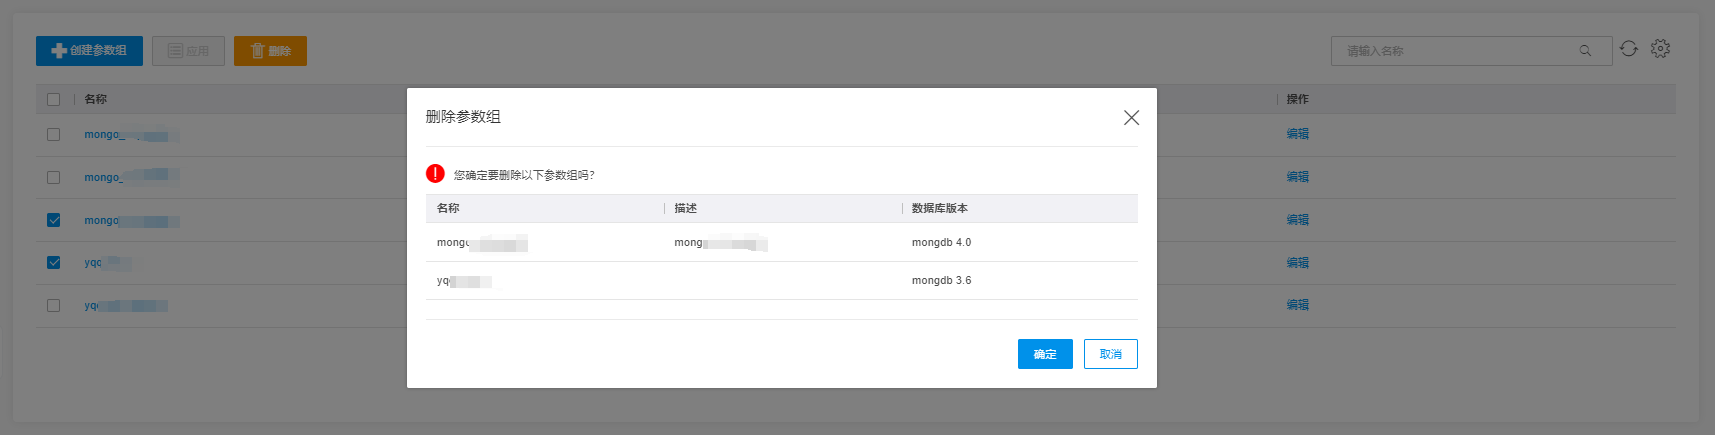Open the settings gear icon

point(1660,49)
